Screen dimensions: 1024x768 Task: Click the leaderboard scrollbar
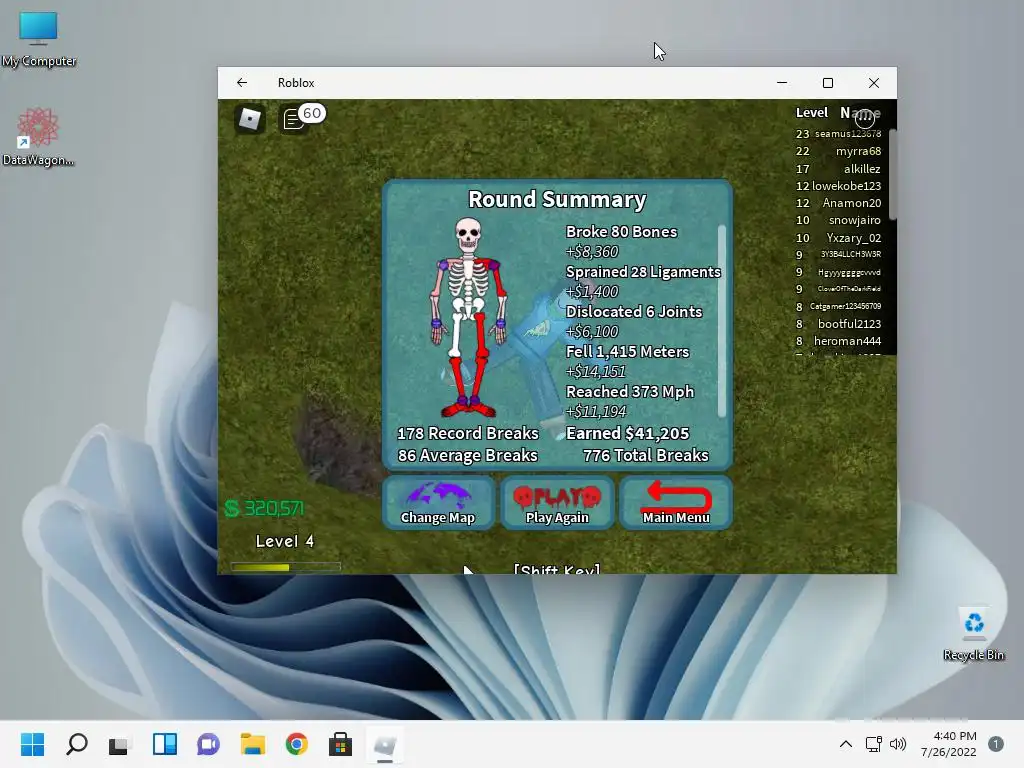point(892,174)
